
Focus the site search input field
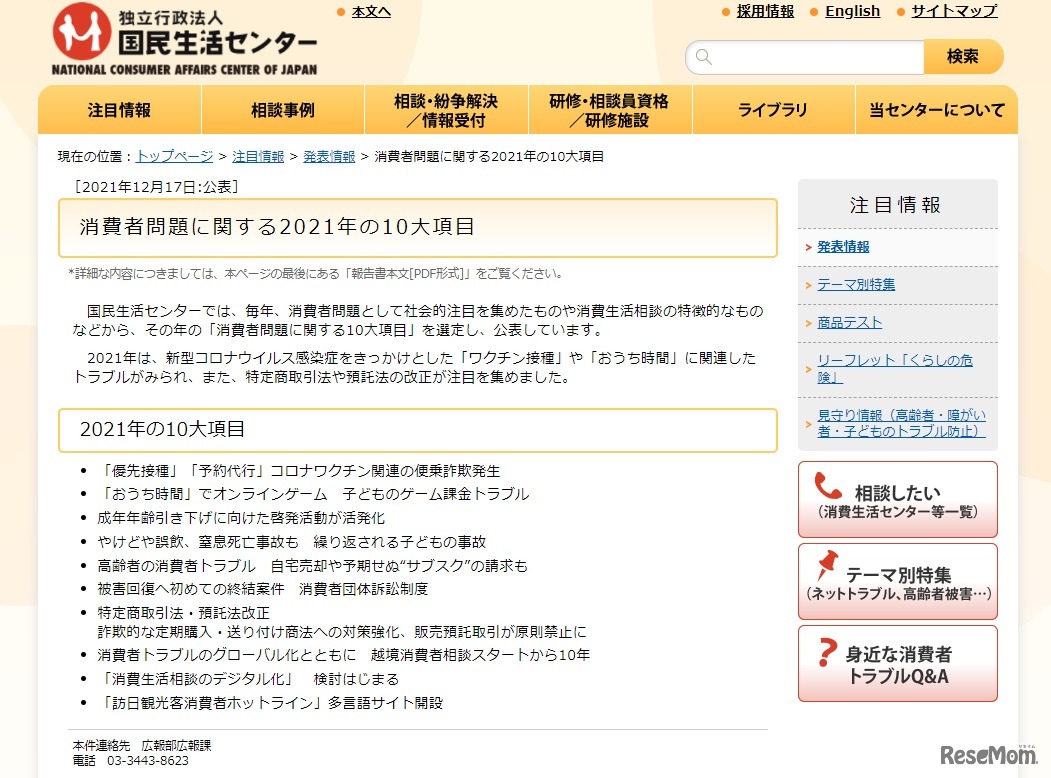tap(804, 57)
